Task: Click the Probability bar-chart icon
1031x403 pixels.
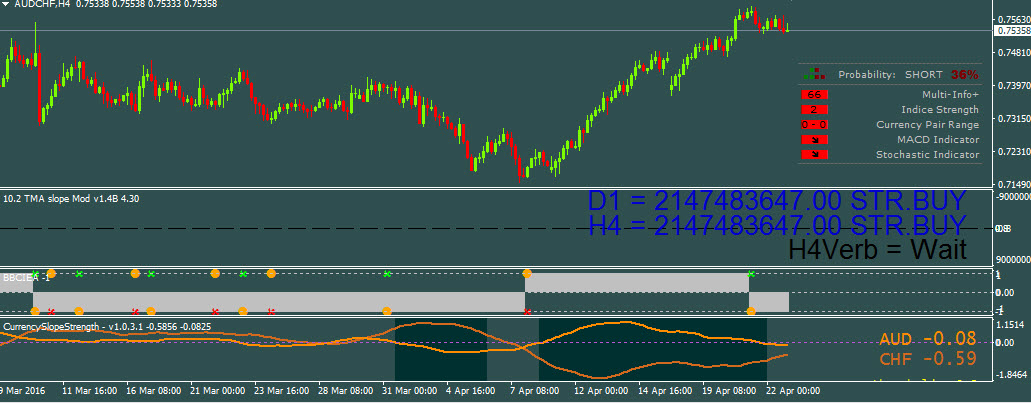Action: 817,74
